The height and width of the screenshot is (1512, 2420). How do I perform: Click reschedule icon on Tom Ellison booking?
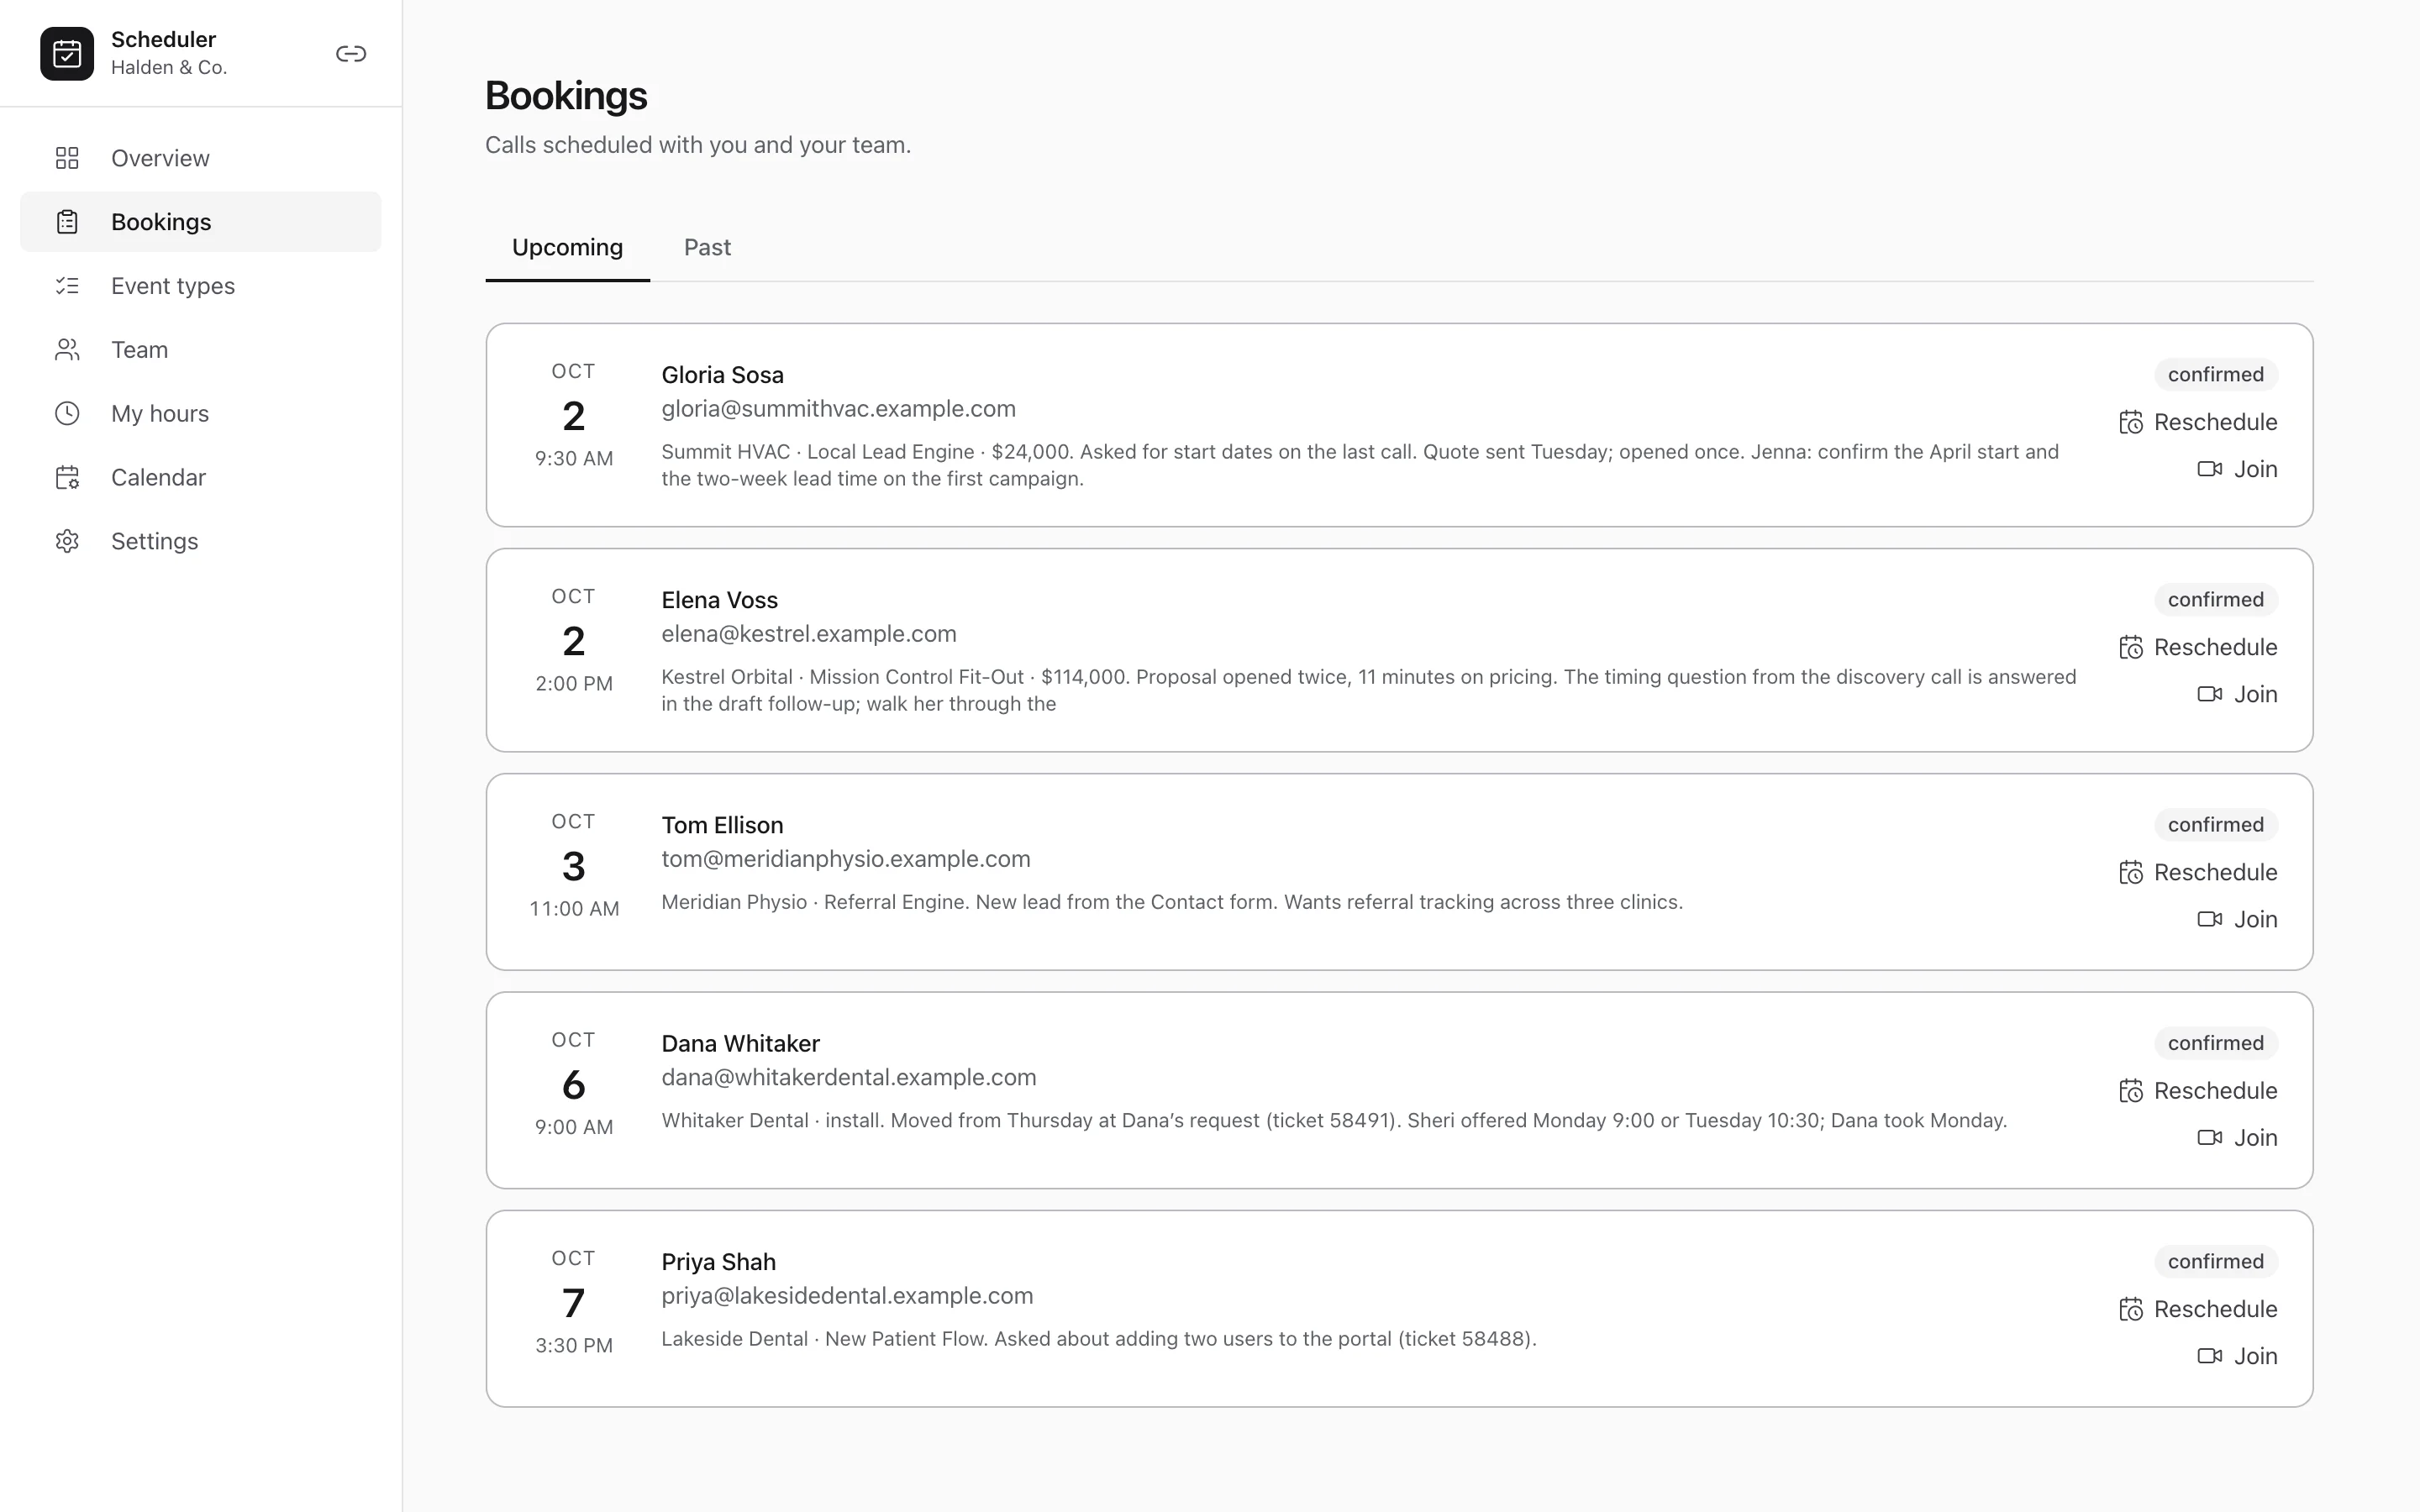pos(2131,873)
